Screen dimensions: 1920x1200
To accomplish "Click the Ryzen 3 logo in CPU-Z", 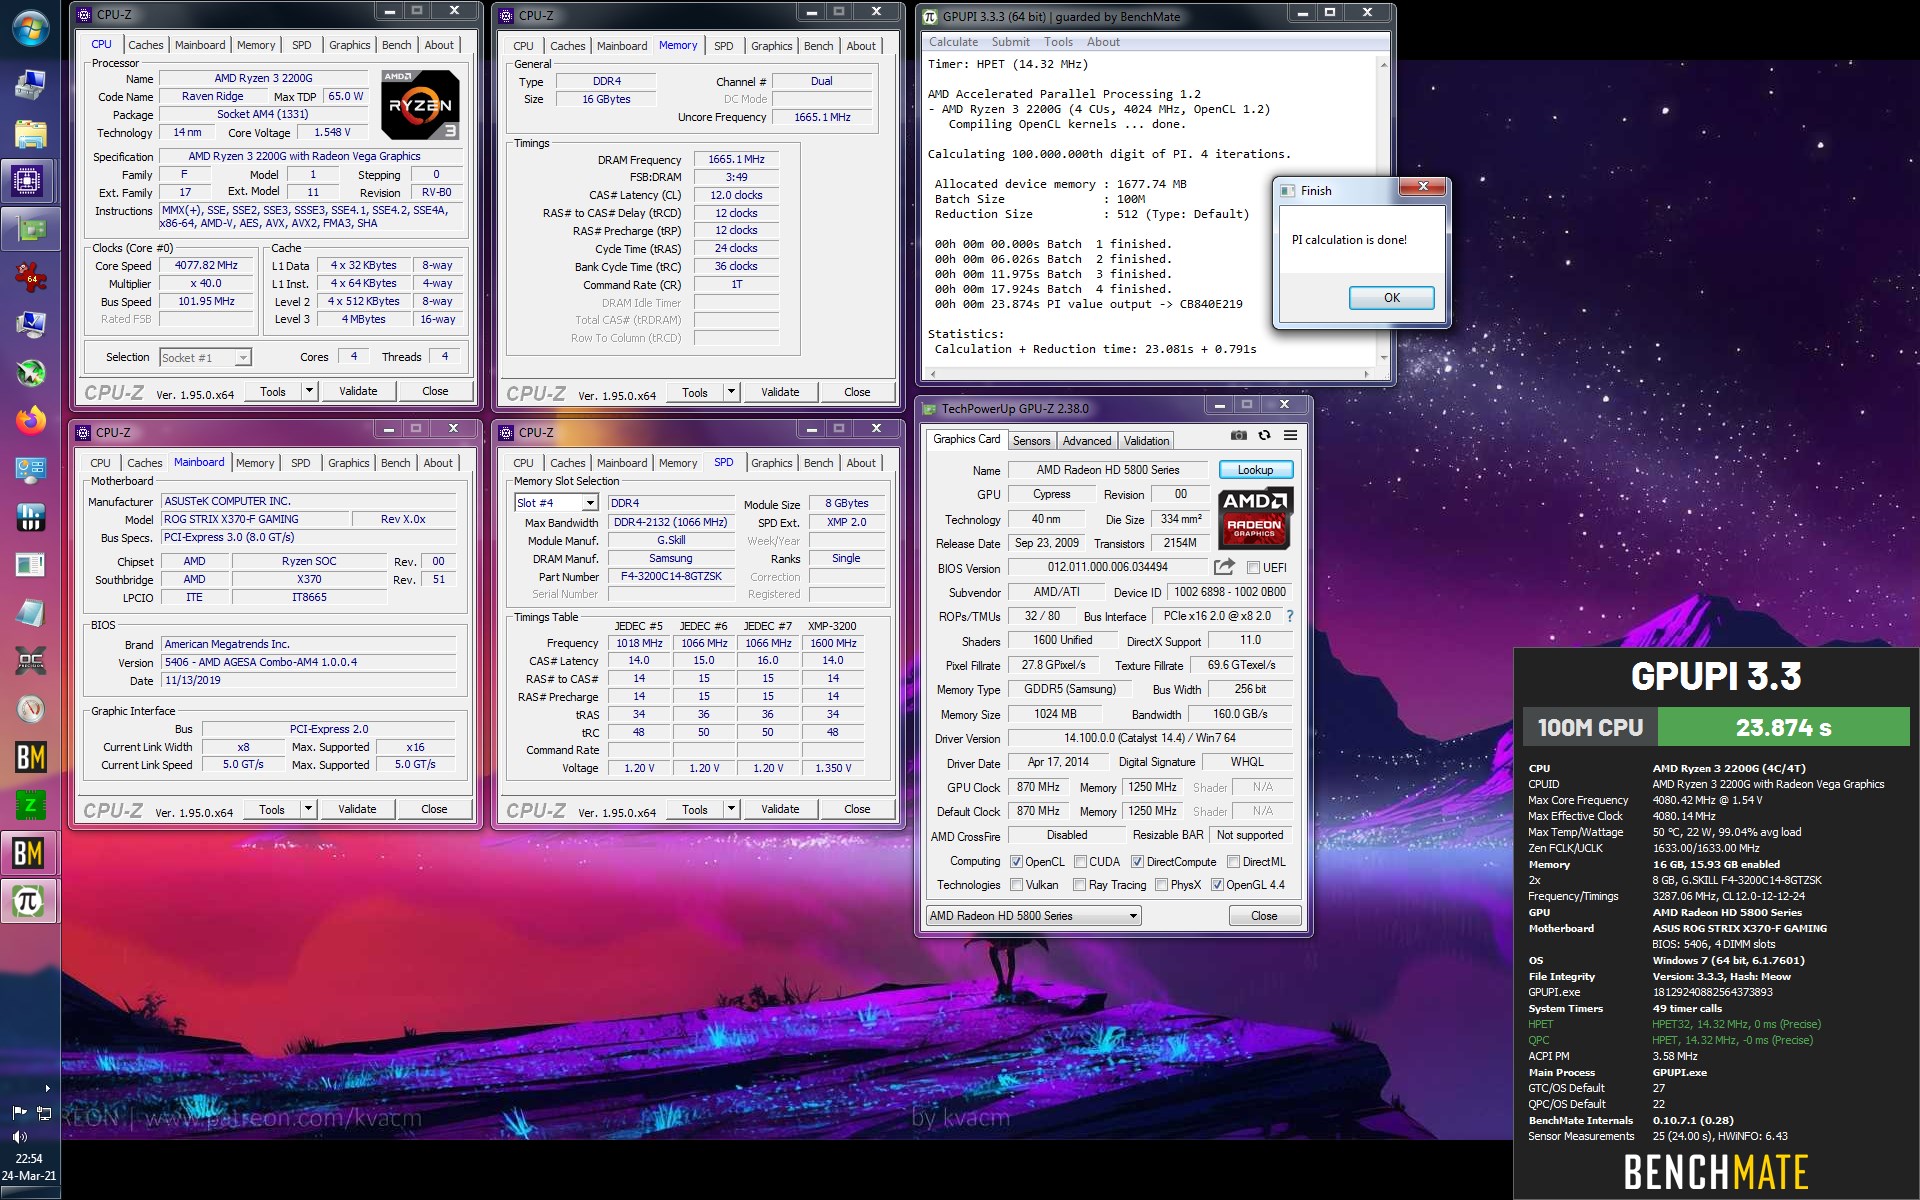I will point(420,104).
